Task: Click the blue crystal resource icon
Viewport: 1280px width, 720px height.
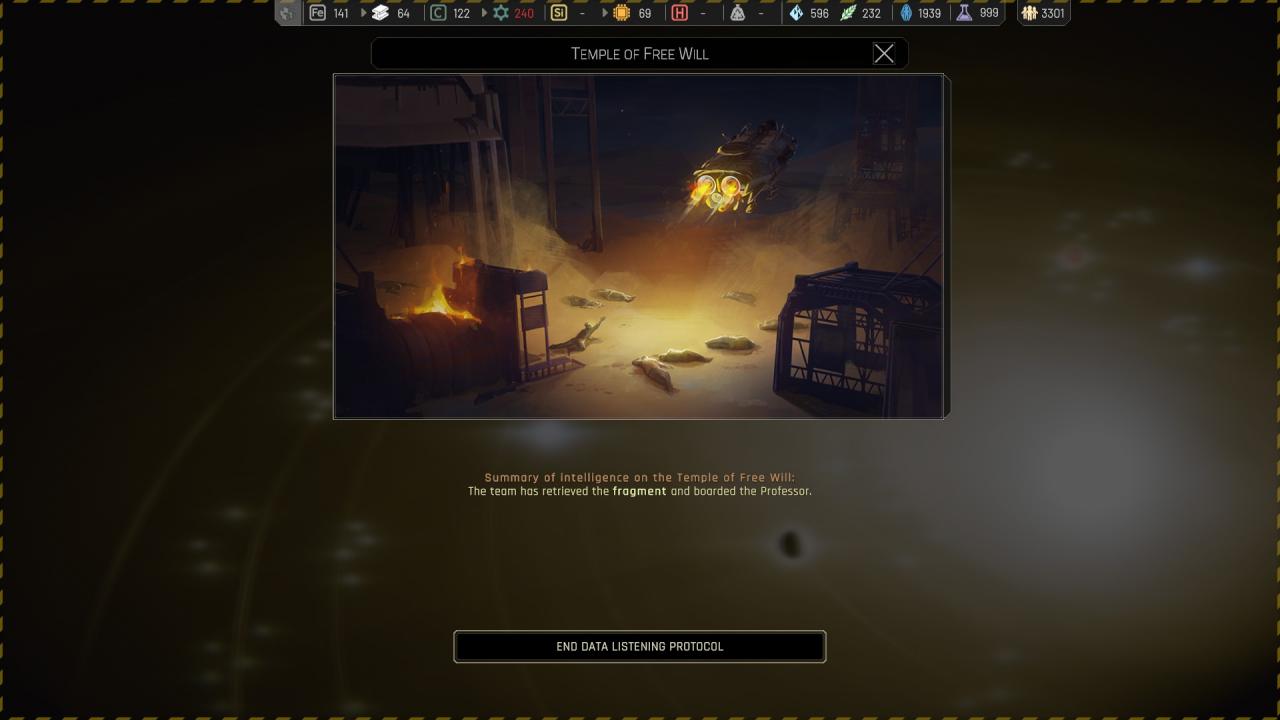Action: (796, 13)
